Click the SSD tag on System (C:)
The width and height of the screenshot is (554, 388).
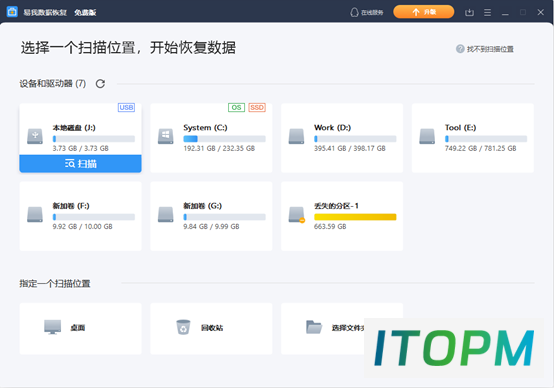click(x=257, y=107)
